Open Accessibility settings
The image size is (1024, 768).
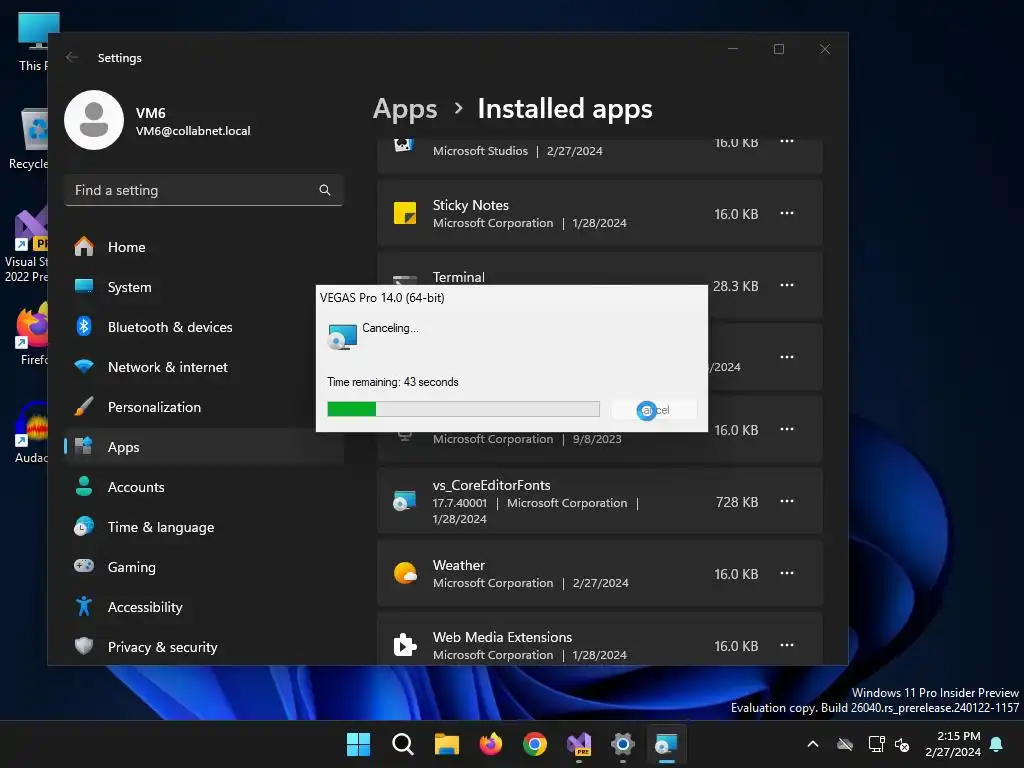[x=204, y=607]
